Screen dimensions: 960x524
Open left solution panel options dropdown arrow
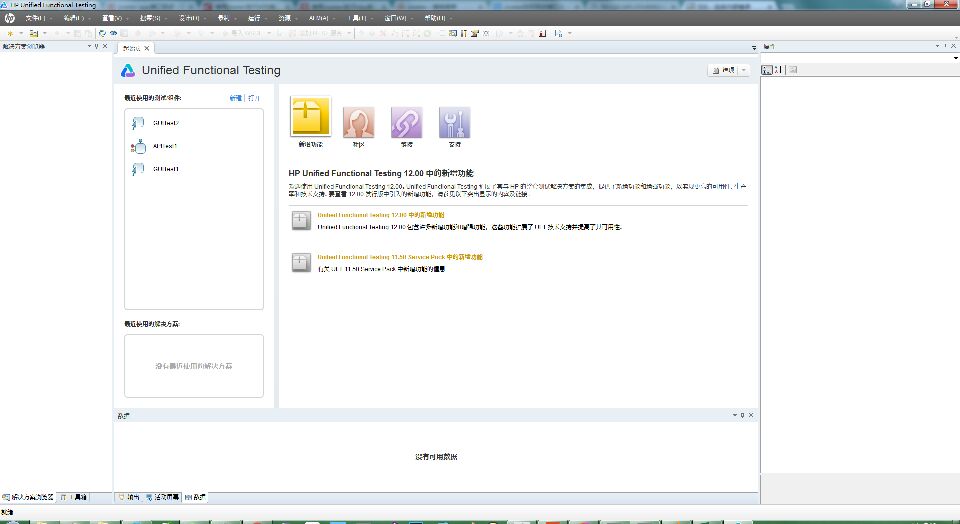(90, 46)
